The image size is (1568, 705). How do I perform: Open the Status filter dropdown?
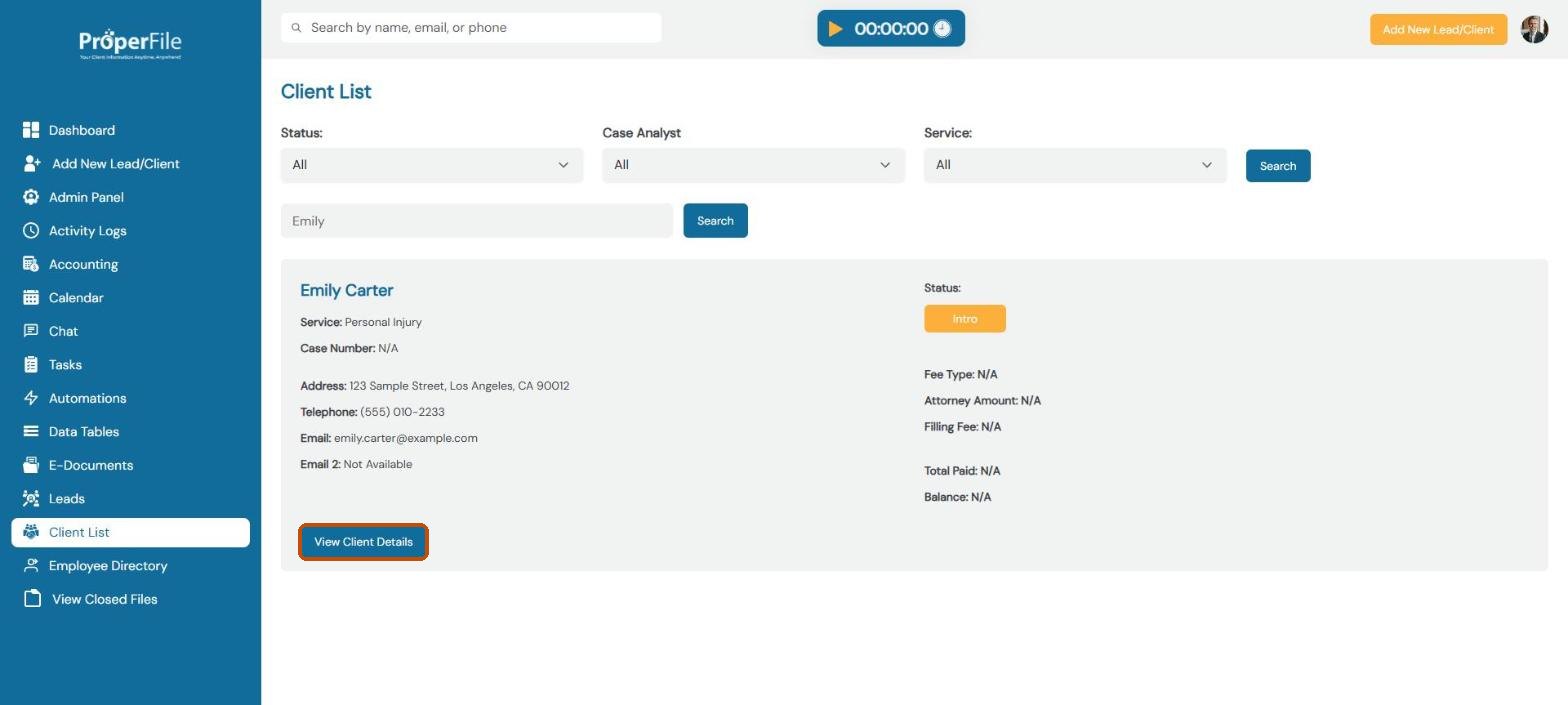point(432,165)
